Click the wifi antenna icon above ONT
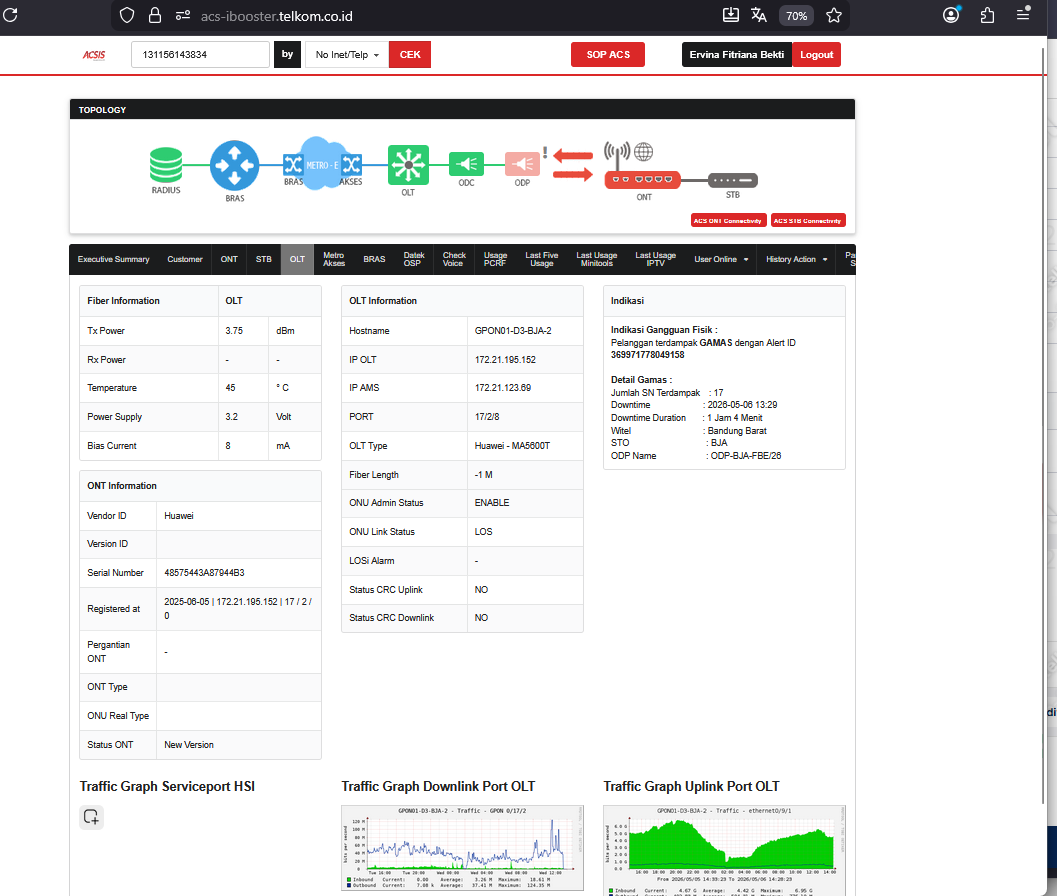1057x896 pixels. pyautogui.click(x=617, y=155)
